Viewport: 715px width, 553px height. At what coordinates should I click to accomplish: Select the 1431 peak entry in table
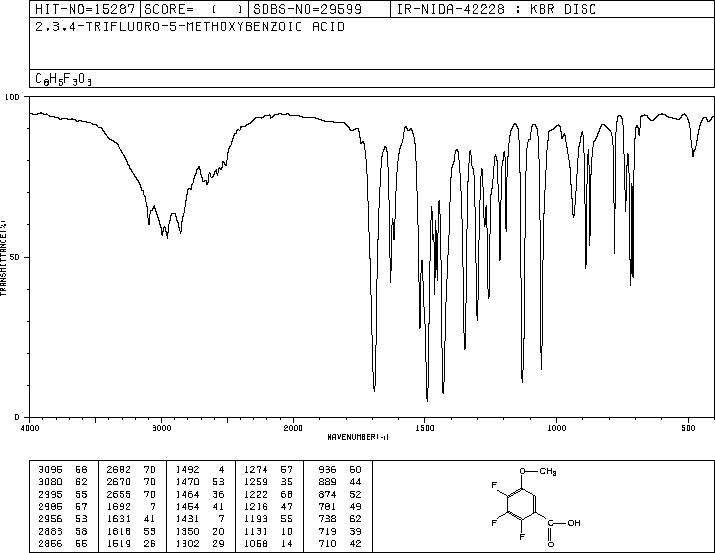(200, 519)
